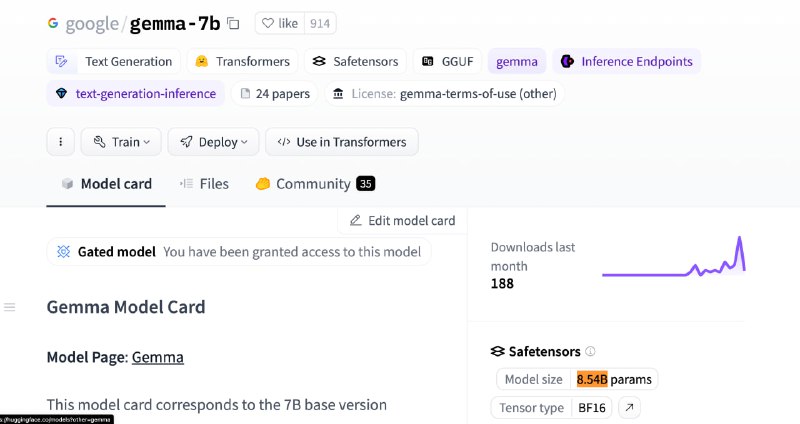Viewport: 800px width, 424px height.
Task: Click the Google logo icon
Action: click(53, 23)
